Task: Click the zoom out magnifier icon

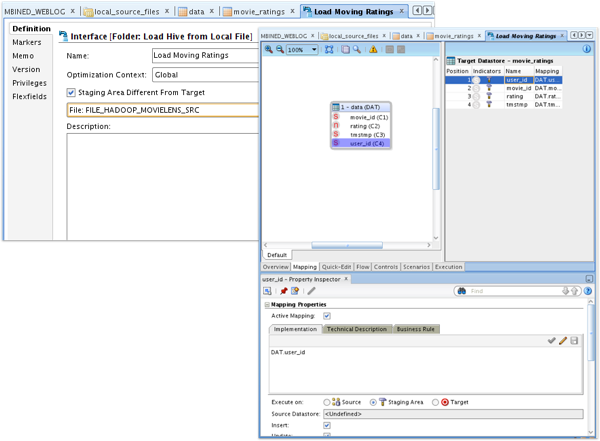Action: point(280,49)
